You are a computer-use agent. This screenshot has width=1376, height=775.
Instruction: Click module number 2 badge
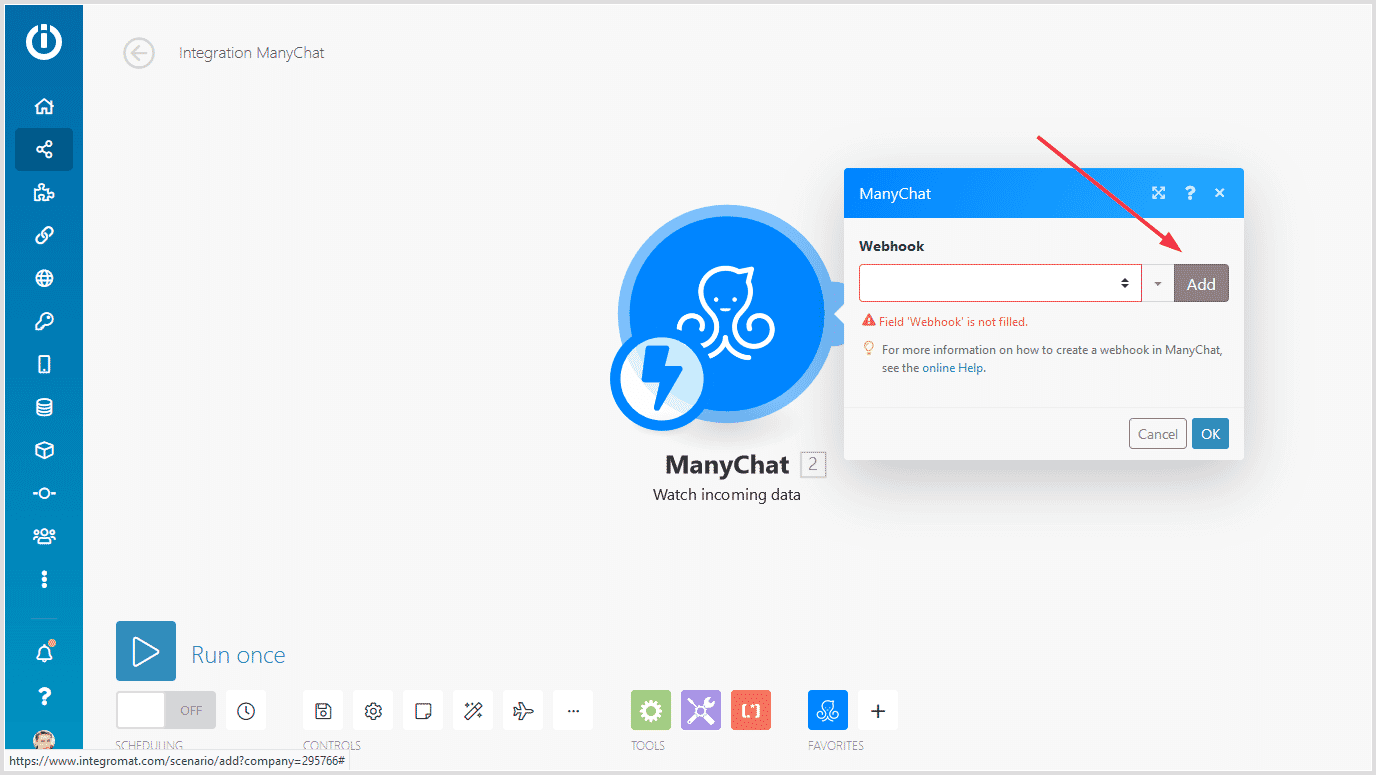pos(813,465)
